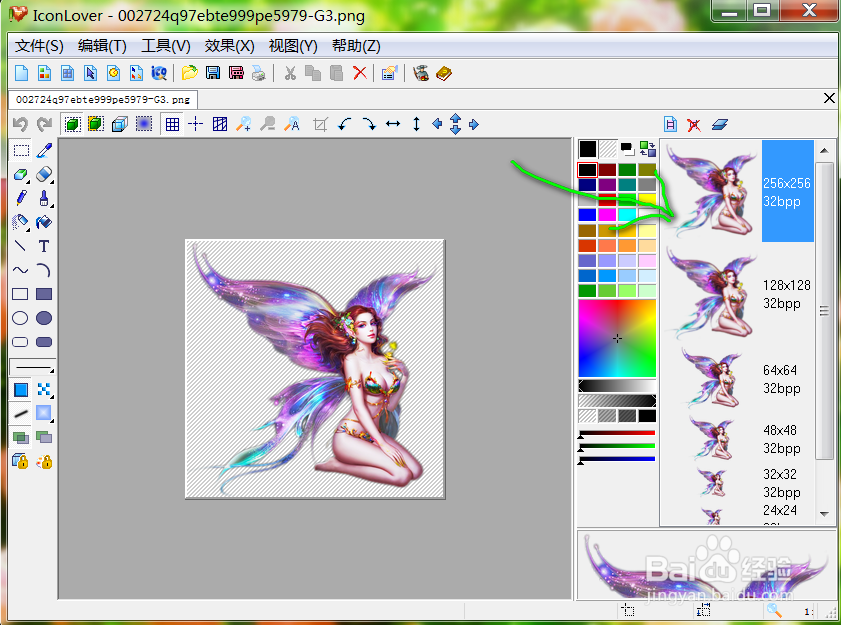The image size is (841, 625).
Task: Flip the image horizontally
Action: tap(393, 124)
